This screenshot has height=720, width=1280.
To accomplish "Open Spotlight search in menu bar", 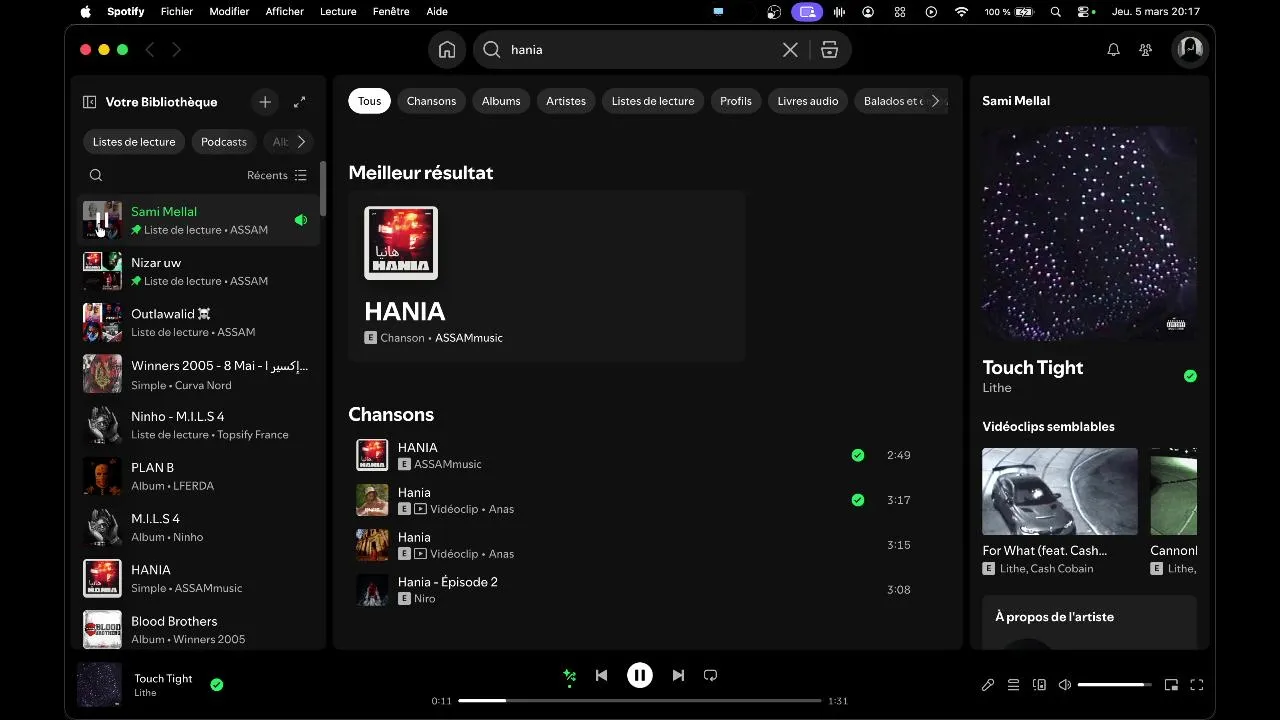I will click(x=1056, y=12).
